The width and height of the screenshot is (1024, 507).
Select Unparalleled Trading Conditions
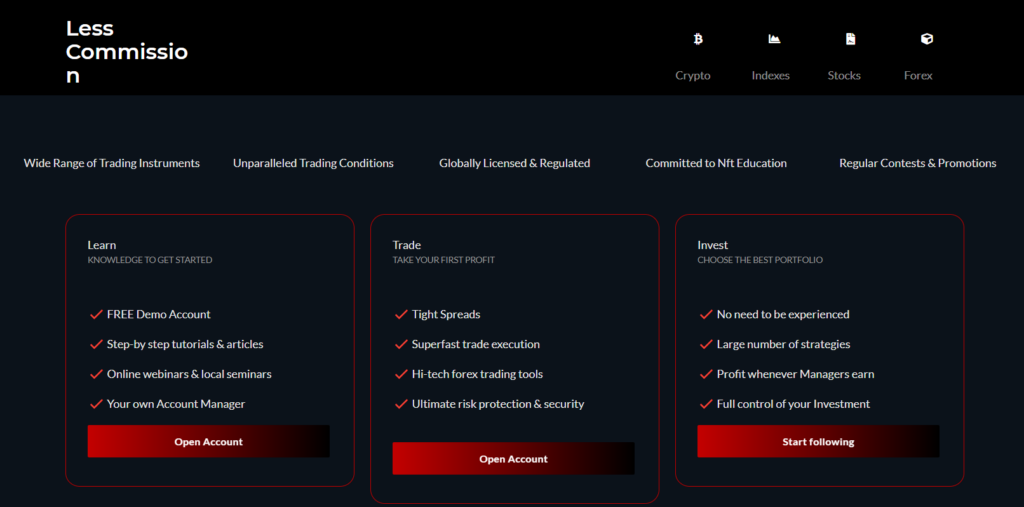click(x=313, y=163)
